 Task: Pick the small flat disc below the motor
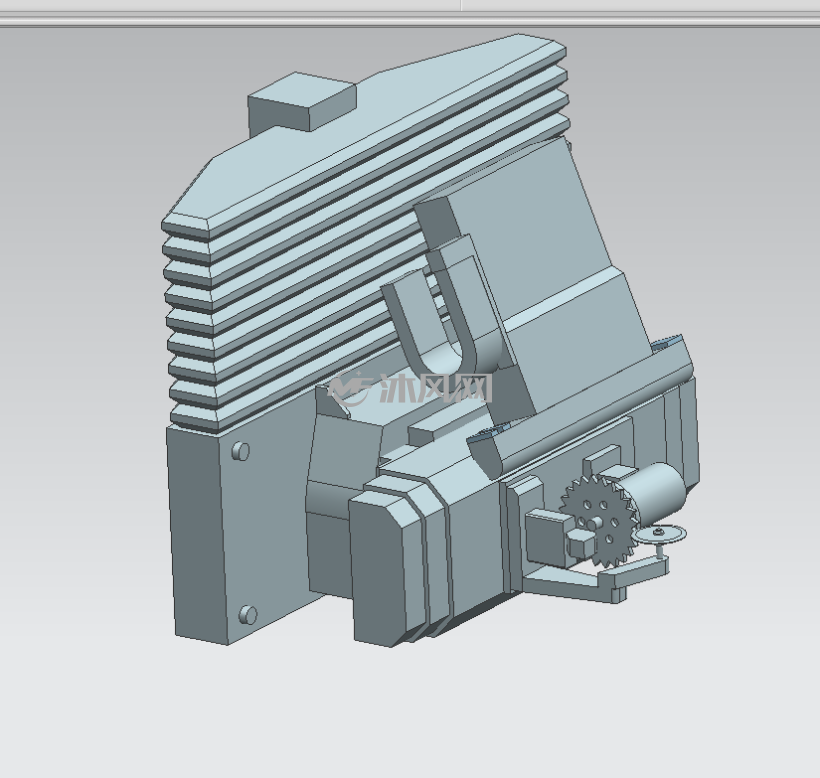659,534
